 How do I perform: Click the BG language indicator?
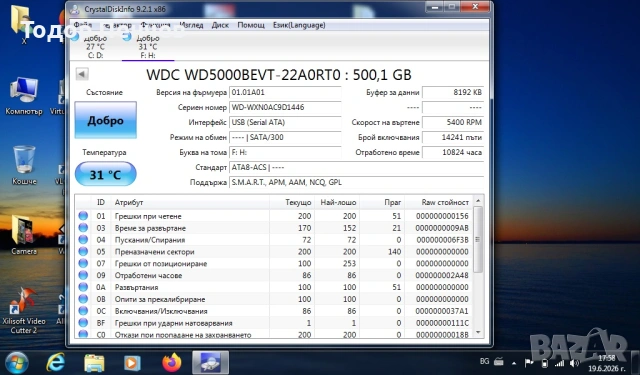click(484, 361)
